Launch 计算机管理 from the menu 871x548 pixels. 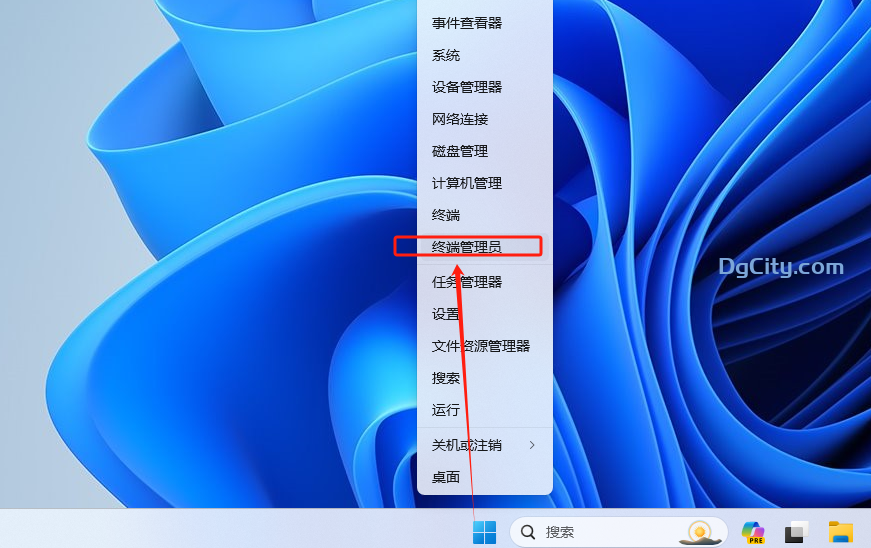point(484,183)
